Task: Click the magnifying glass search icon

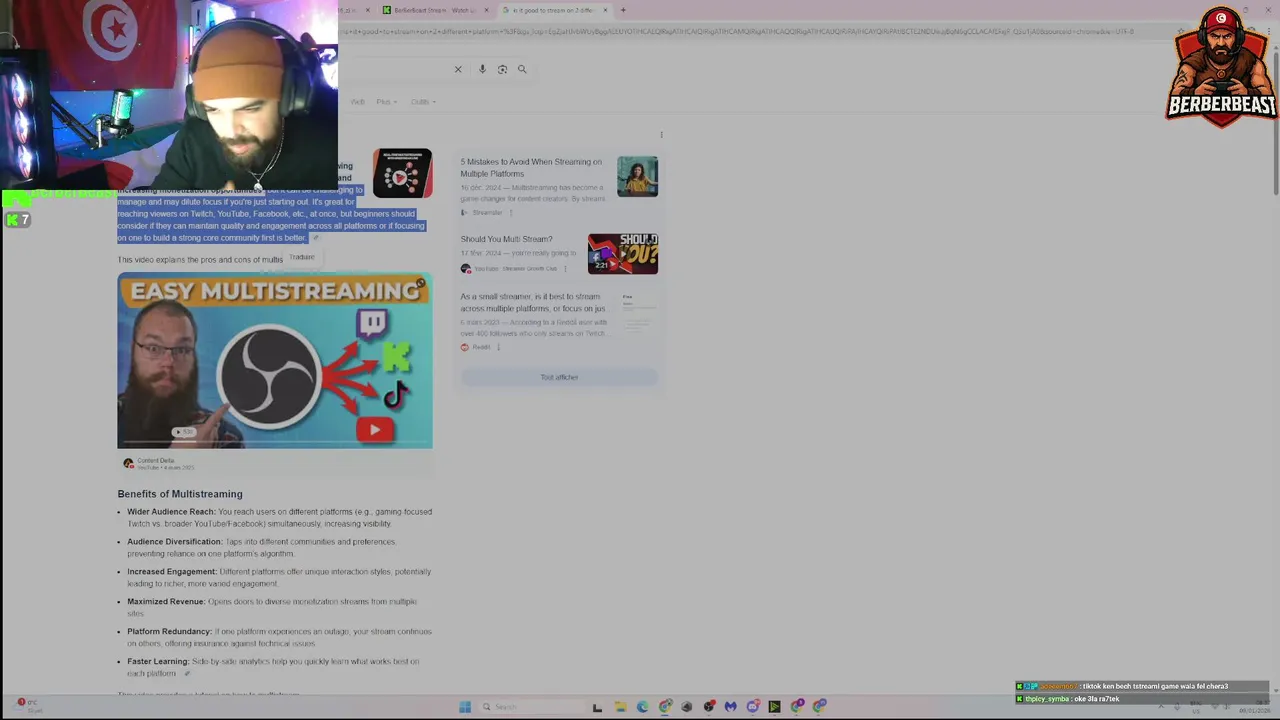Action: click(x=522, y=69)
